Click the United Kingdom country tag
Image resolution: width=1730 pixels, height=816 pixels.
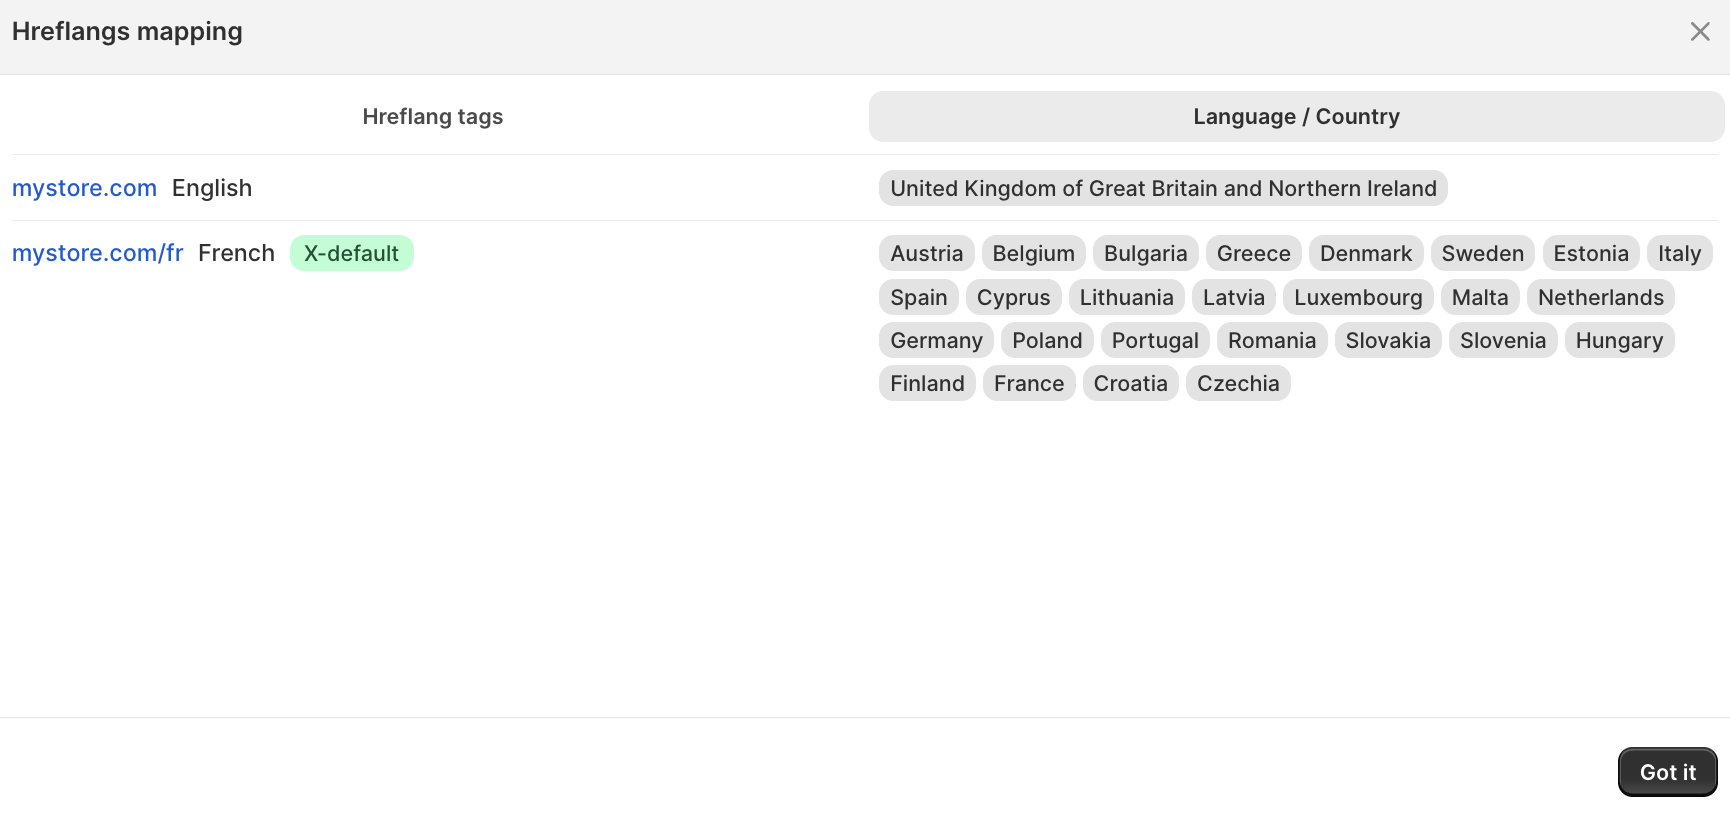[x=1163, y=188]
